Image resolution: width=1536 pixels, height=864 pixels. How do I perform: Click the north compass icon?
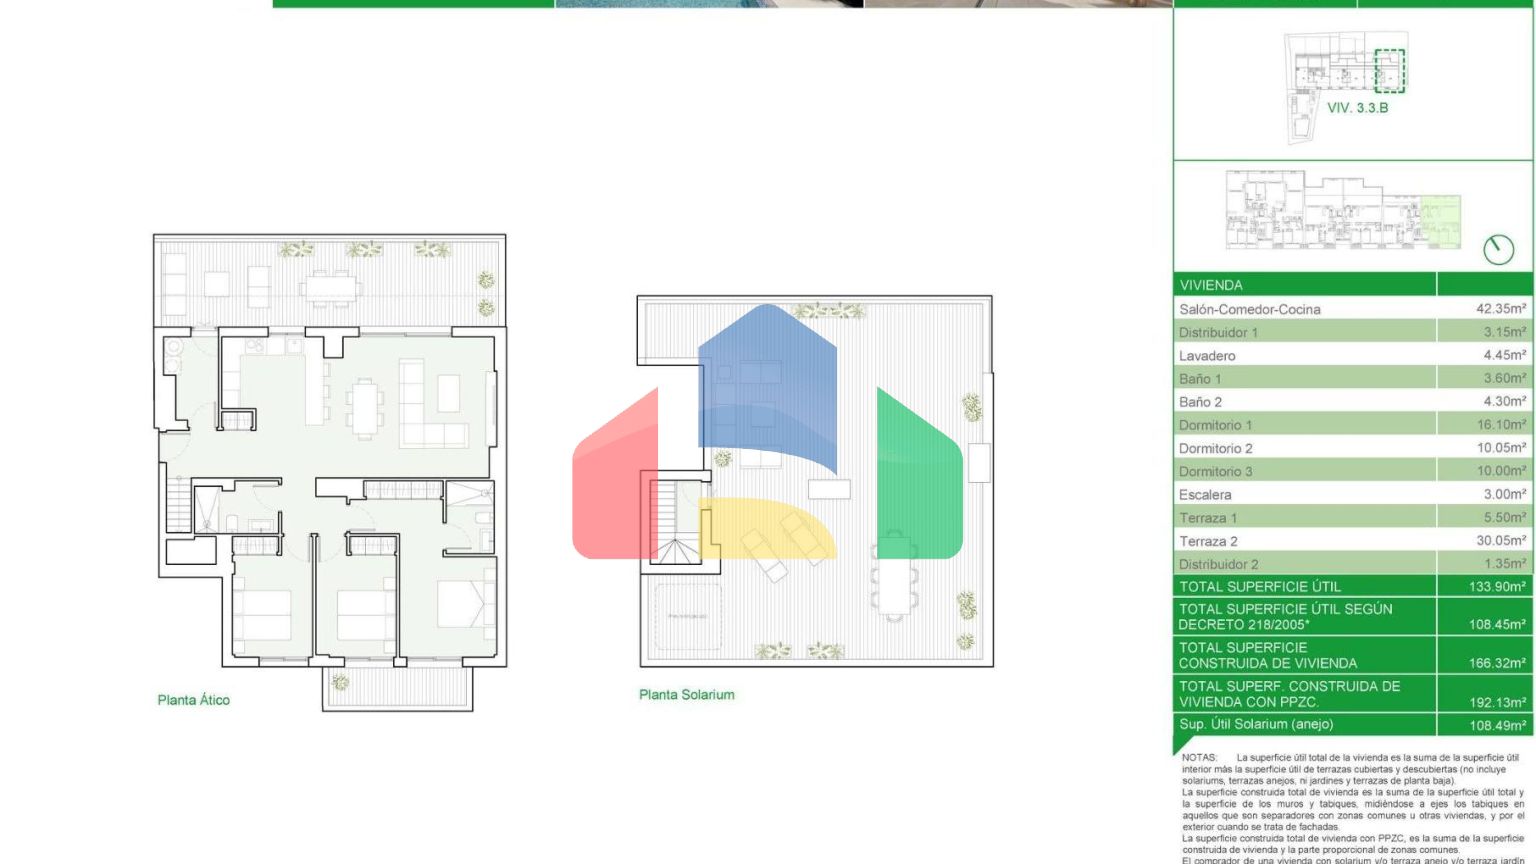1498,249
